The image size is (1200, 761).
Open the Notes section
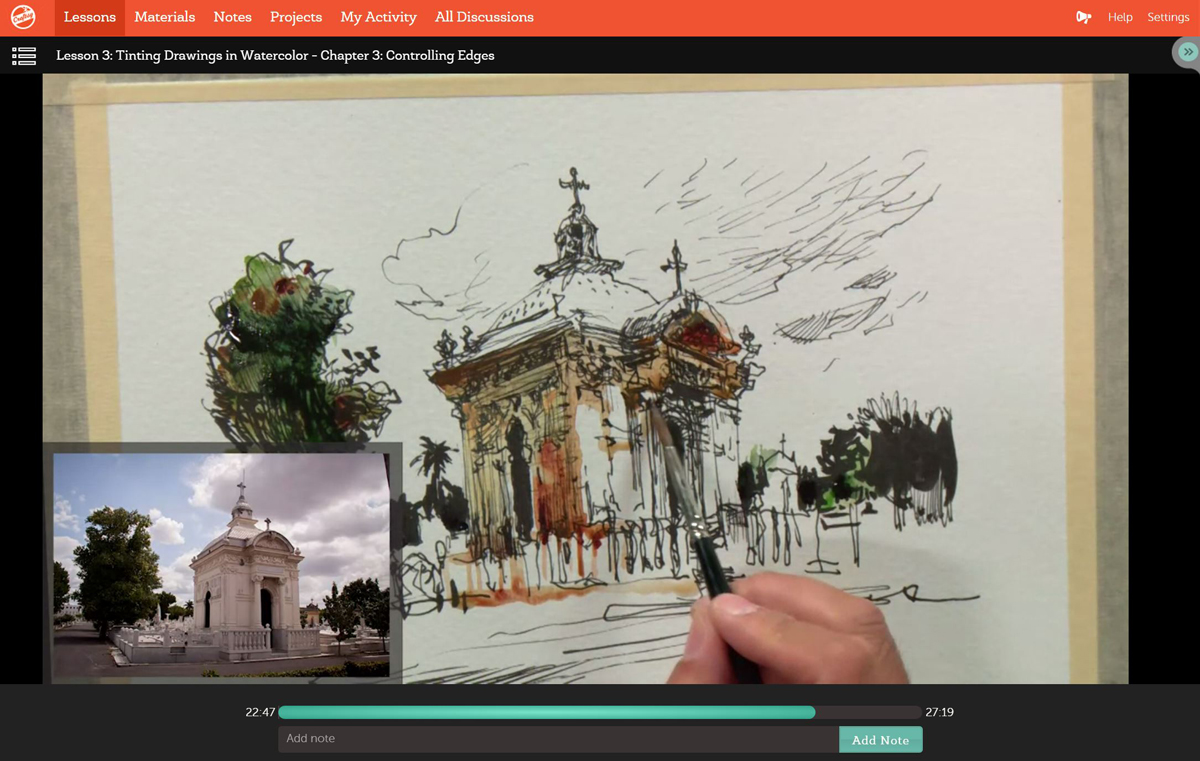[232, 16]
